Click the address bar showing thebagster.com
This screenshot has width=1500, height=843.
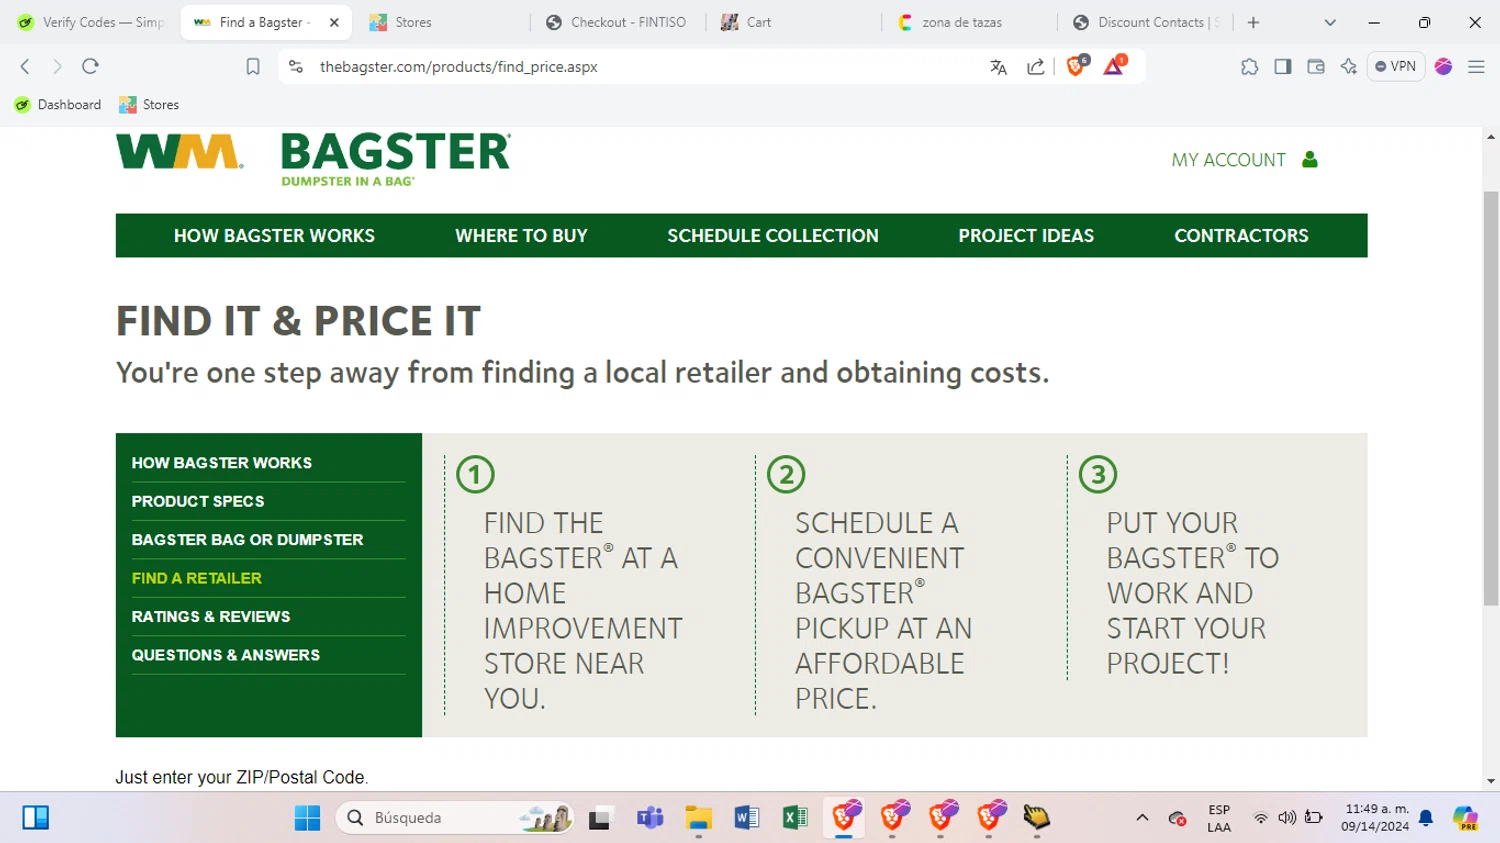pos(458,66)
